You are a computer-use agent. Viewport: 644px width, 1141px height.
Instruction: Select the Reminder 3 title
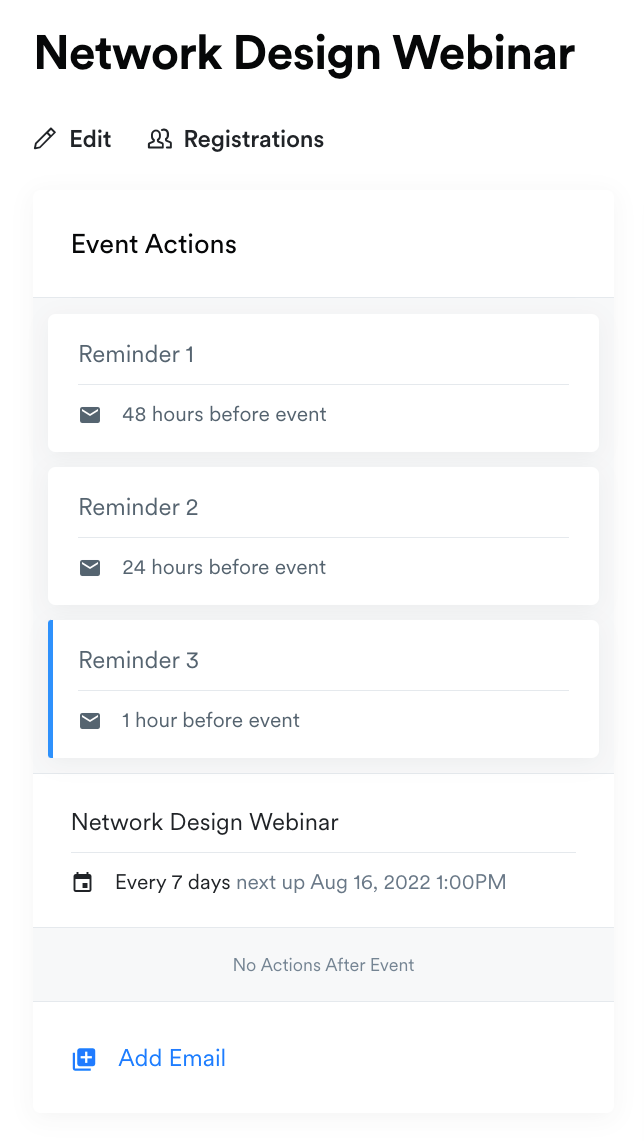(x=138, y=660)
